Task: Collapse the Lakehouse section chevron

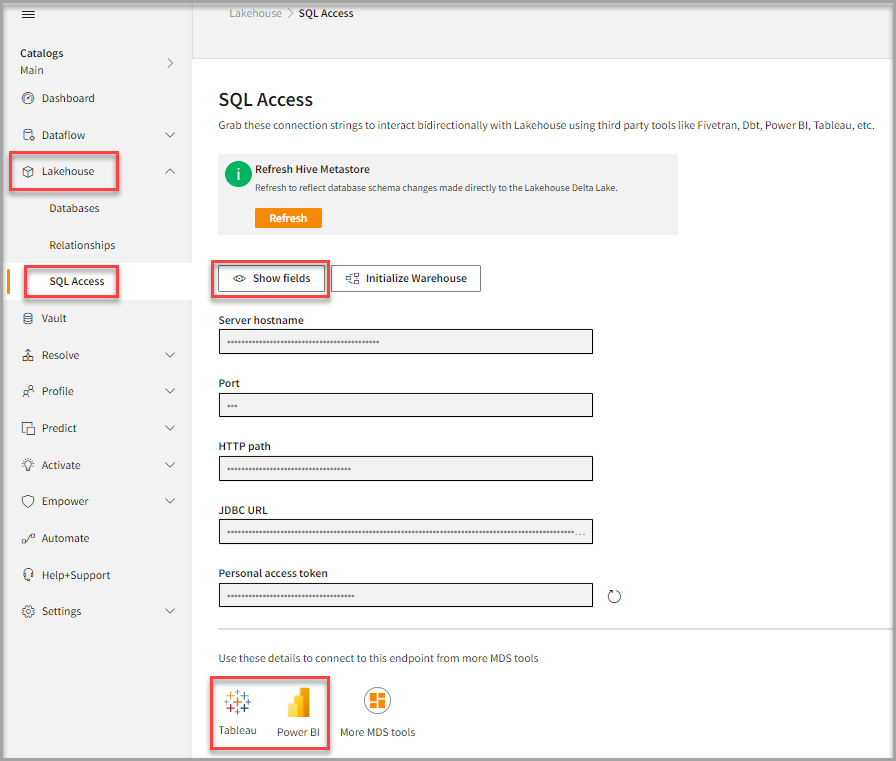Action: [x=170, y=171]
